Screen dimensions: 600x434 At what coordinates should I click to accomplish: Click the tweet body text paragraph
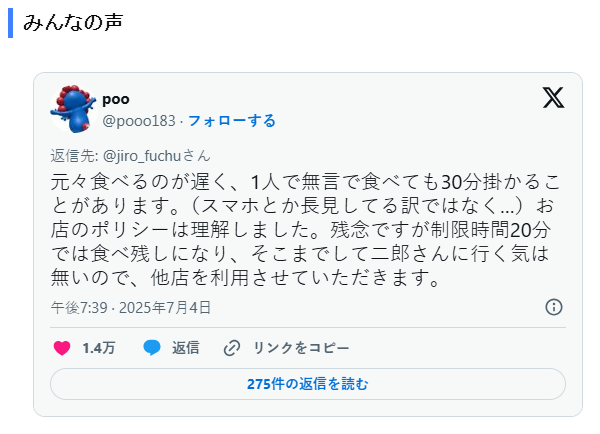tap(300, 228)
